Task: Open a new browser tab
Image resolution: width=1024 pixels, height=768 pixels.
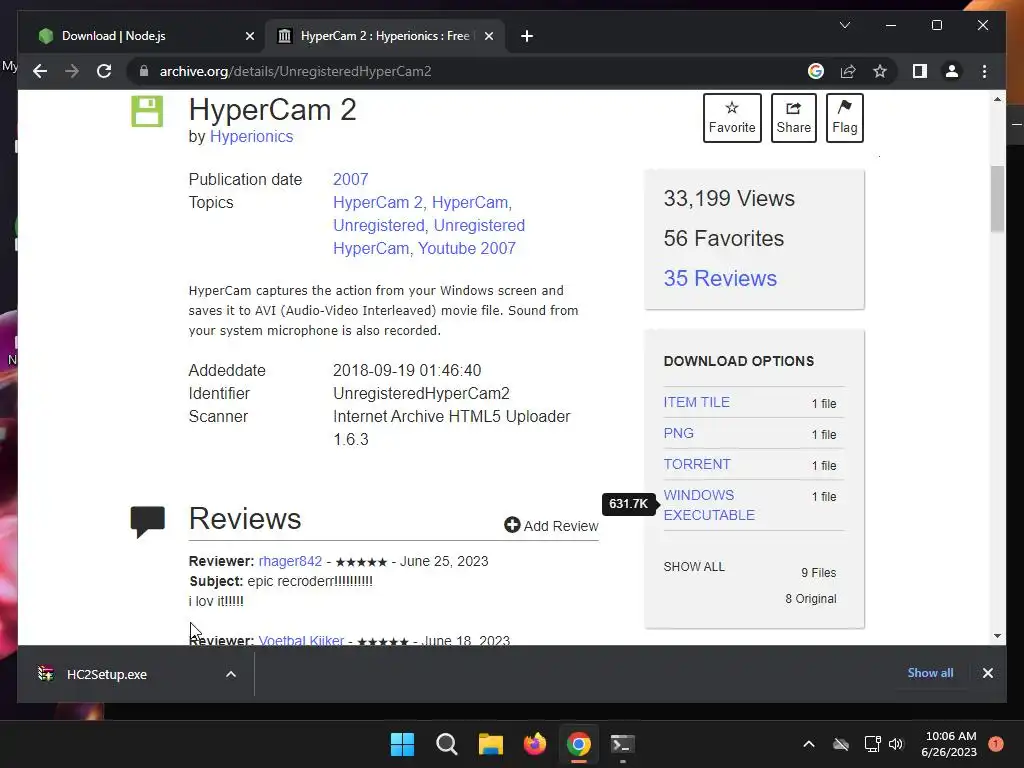Action: coord(526,36)
